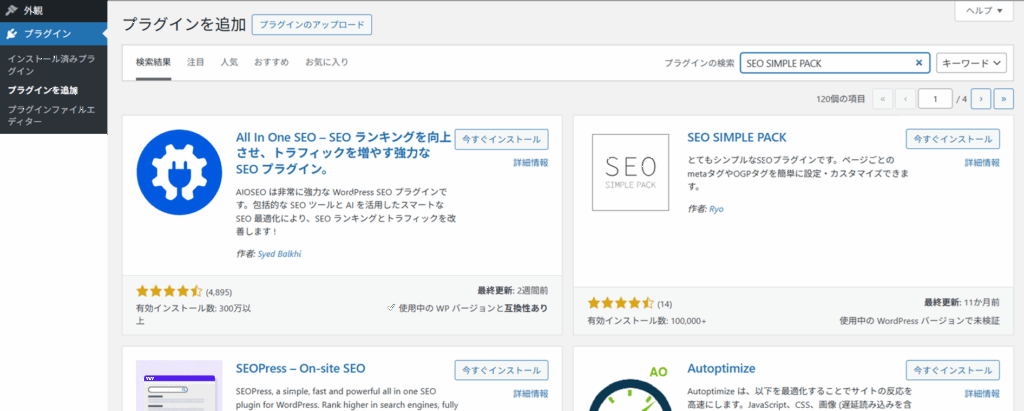This screenshot has width=1024, height=411.
Task: Install the SEO SIMPLE PACK plugin
Action: tap(952, 139)
